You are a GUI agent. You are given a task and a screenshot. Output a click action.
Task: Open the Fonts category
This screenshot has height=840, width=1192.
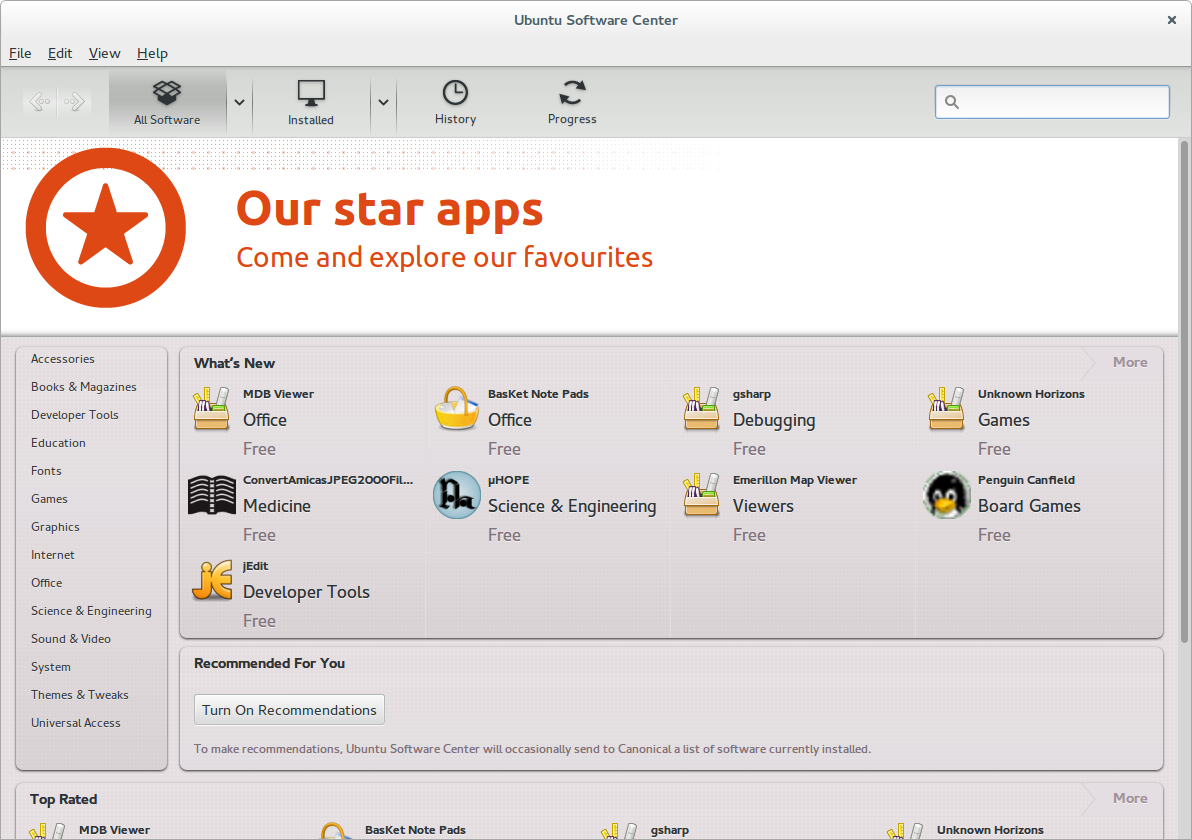(46, 471)
